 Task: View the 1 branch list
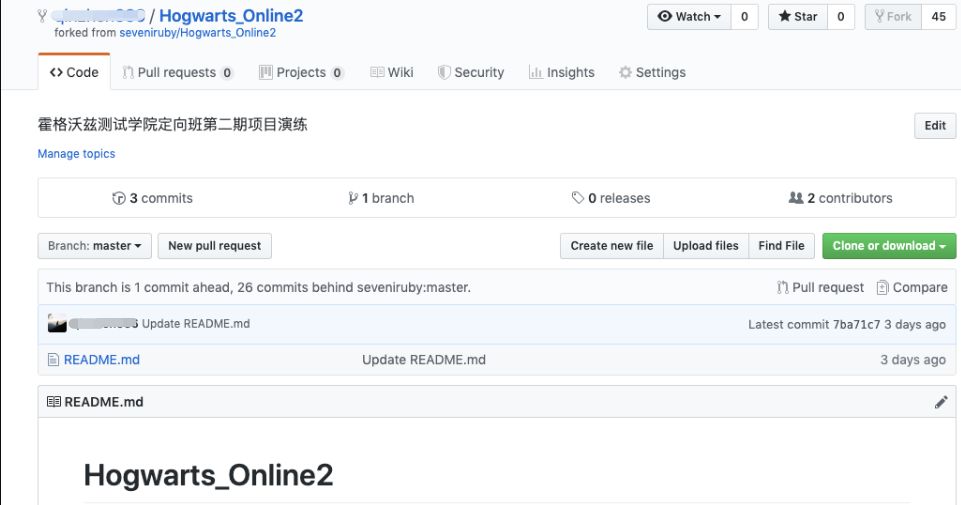coord(381,198)
